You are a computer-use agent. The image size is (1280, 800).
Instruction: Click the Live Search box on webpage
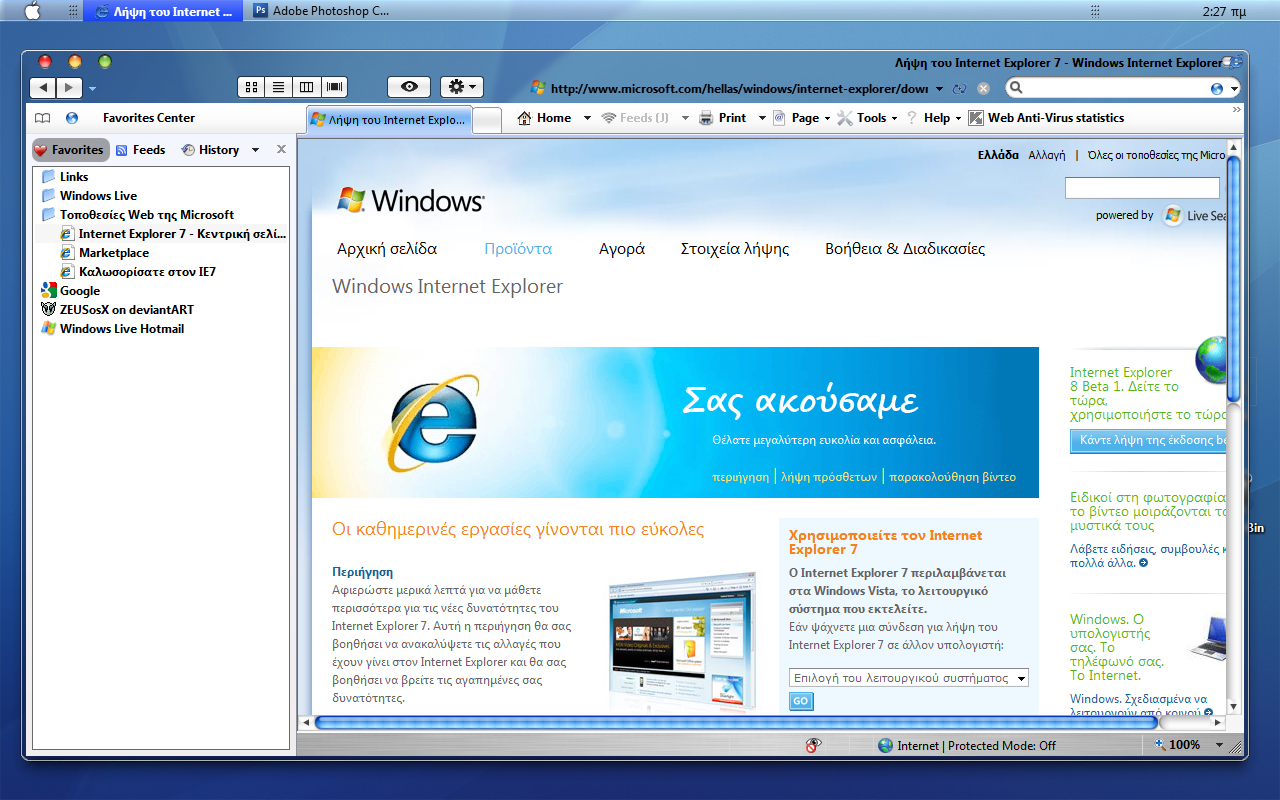click(1142, 188)
